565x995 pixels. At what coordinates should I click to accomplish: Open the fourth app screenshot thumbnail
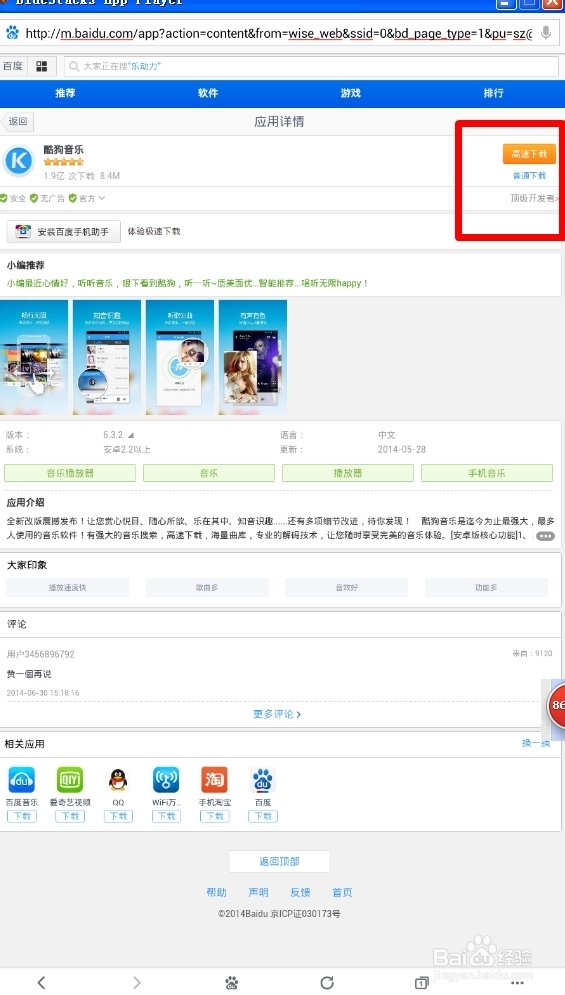pyautogui.click(x=253, y=357)
